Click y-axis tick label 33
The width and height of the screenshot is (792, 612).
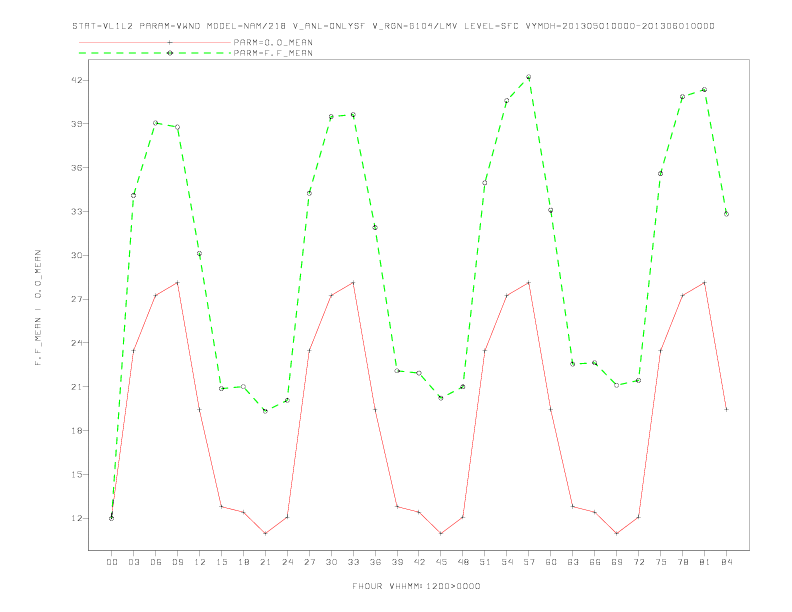point(77,212)
